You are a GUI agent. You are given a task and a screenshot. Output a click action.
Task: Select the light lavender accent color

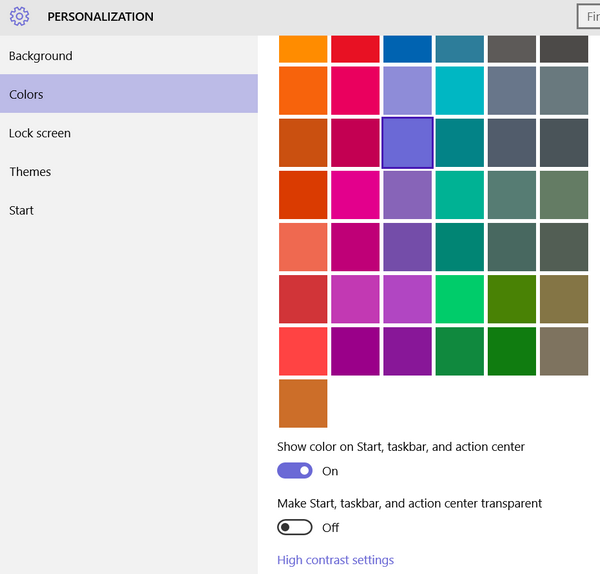[x=408, y=91]
